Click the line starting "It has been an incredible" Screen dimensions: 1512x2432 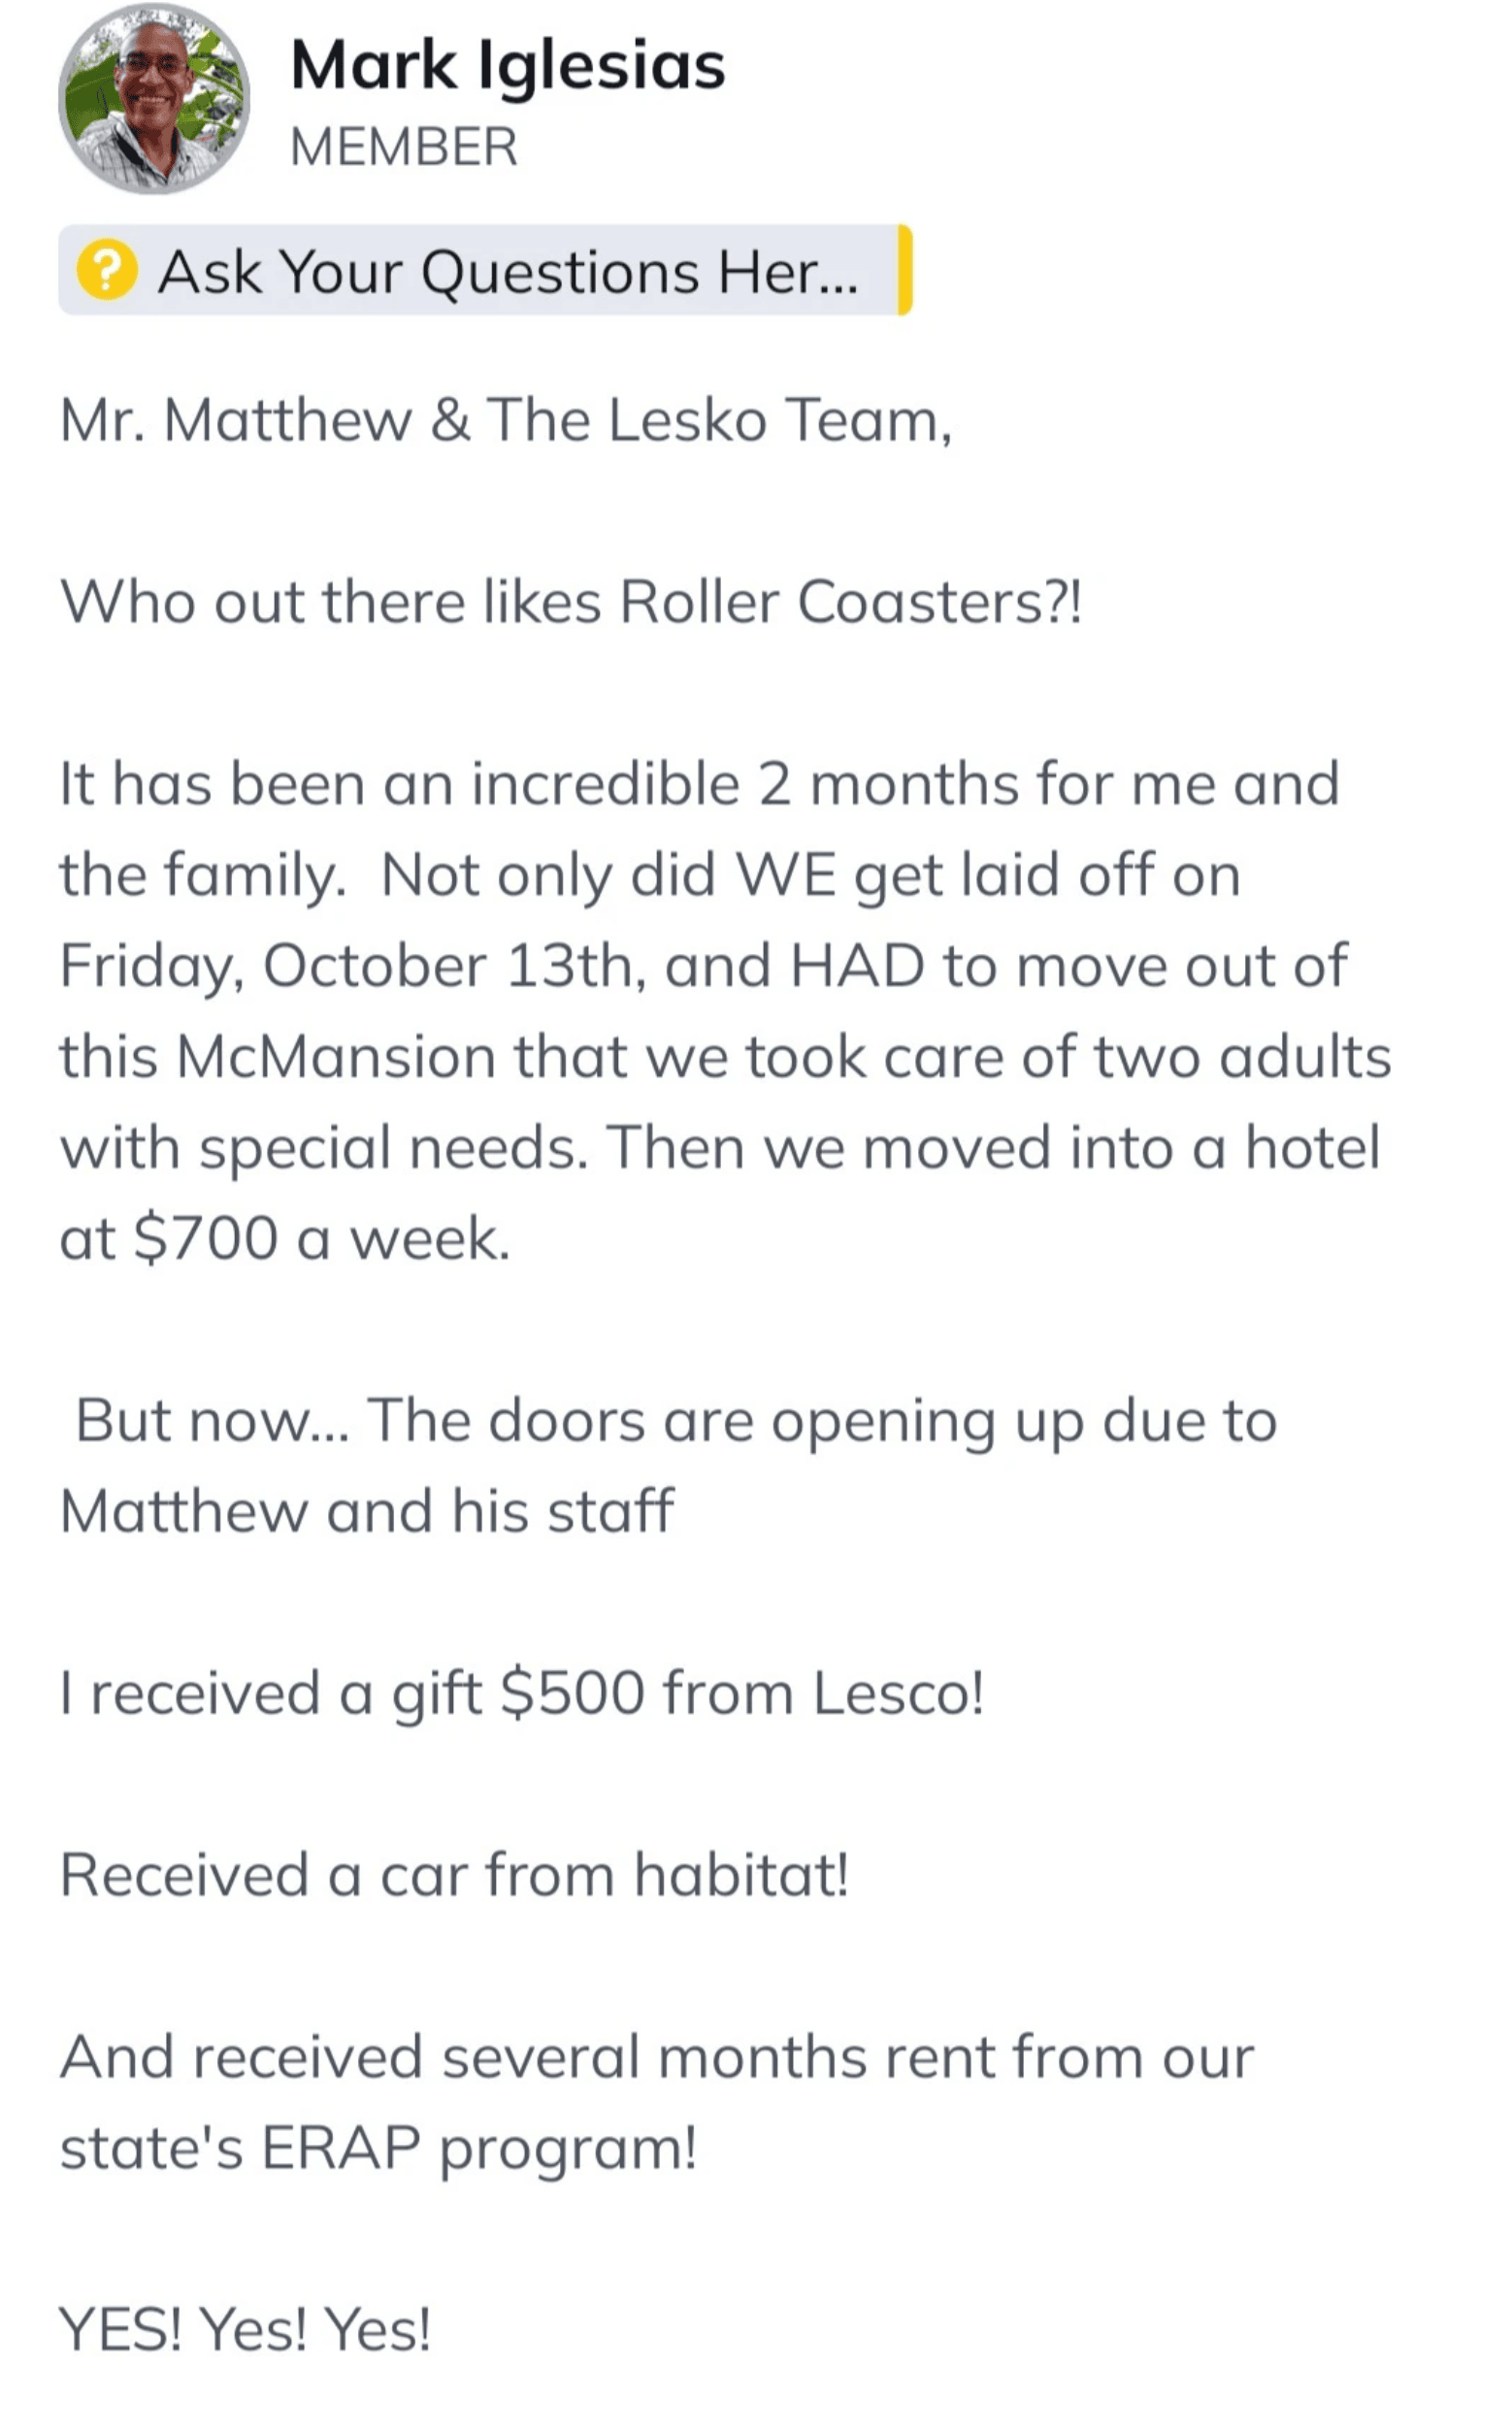[x=698, y=784]
